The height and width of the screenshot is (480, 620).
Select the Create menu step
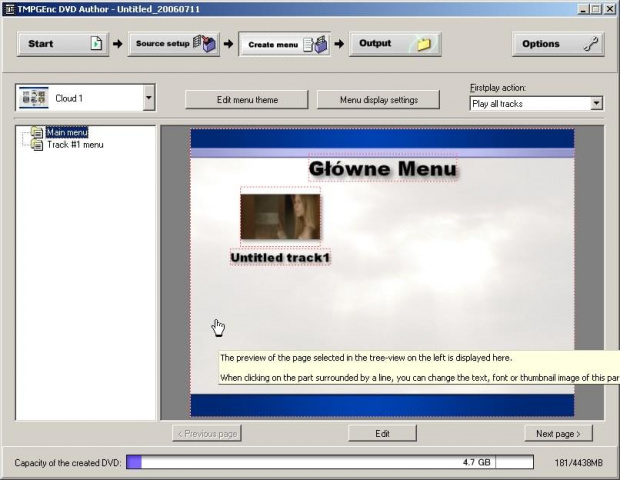(284, 44)
